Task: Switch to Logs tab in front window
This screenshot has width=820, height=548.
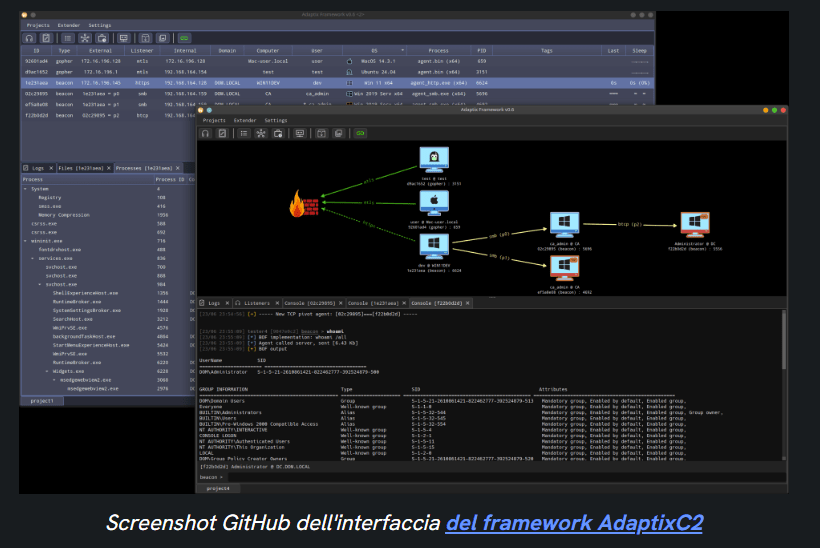Action: (211, 303)
